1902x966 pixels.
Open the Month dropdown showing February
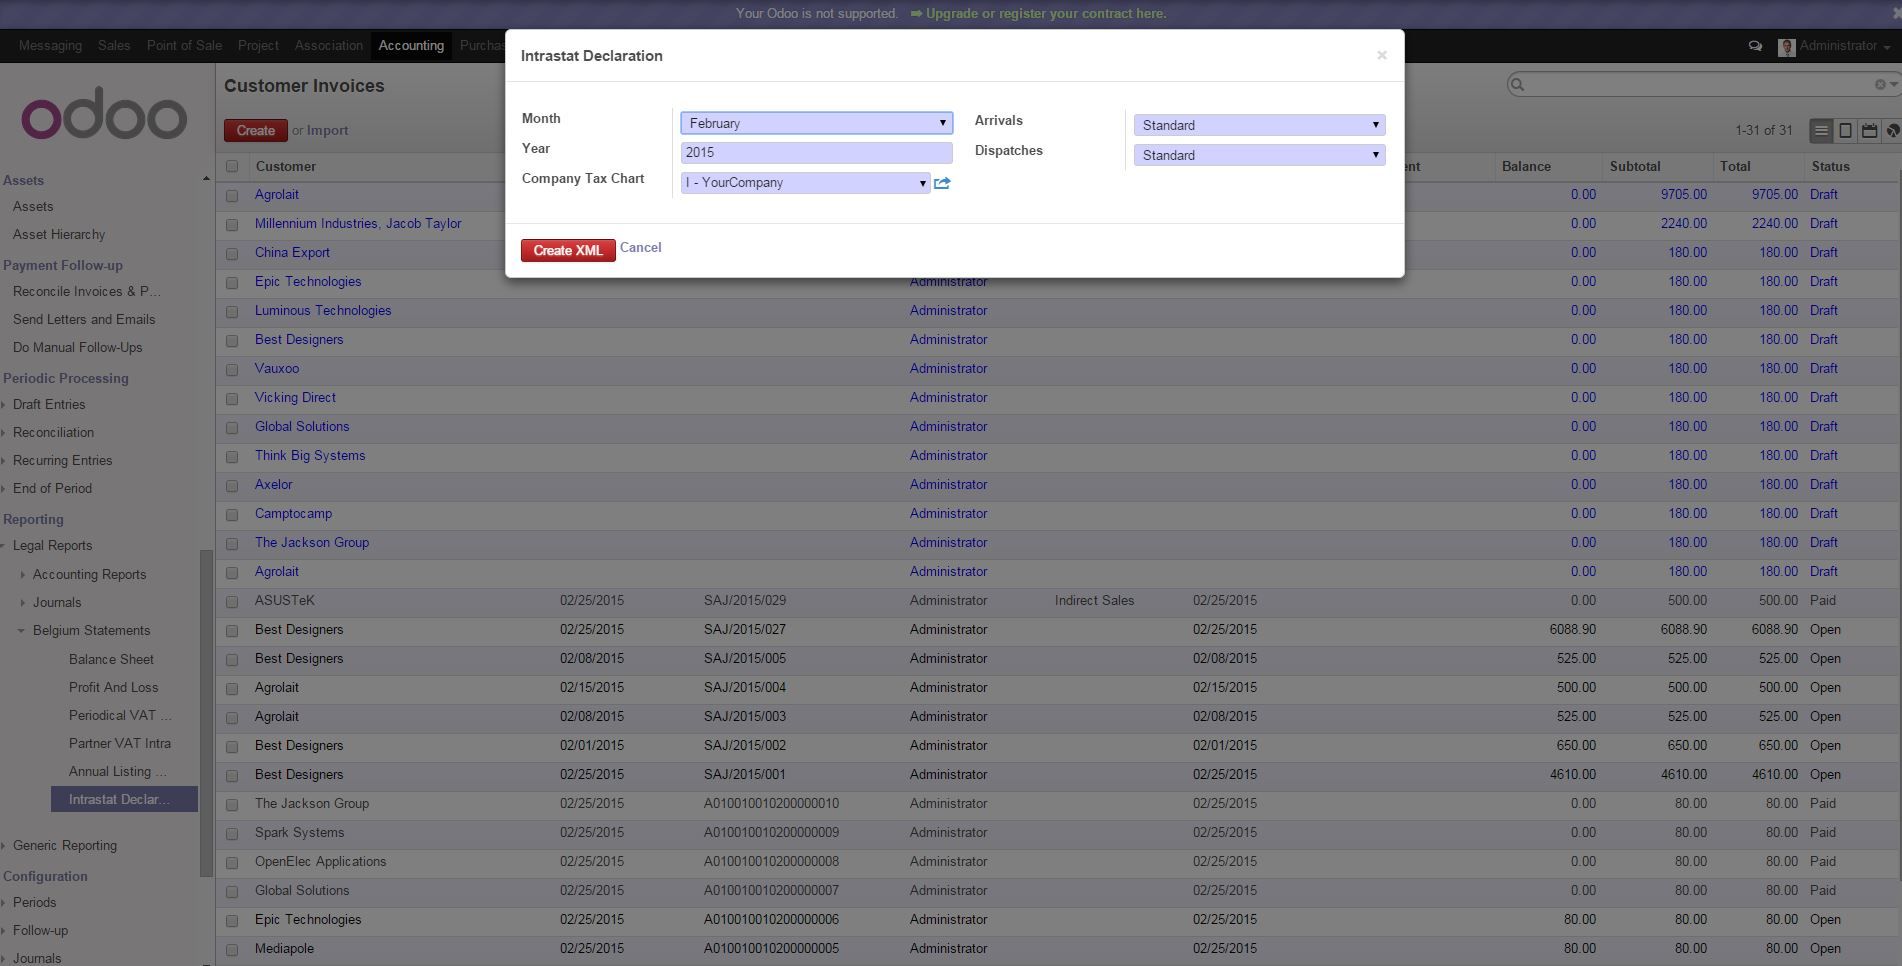tap(816, 123)
